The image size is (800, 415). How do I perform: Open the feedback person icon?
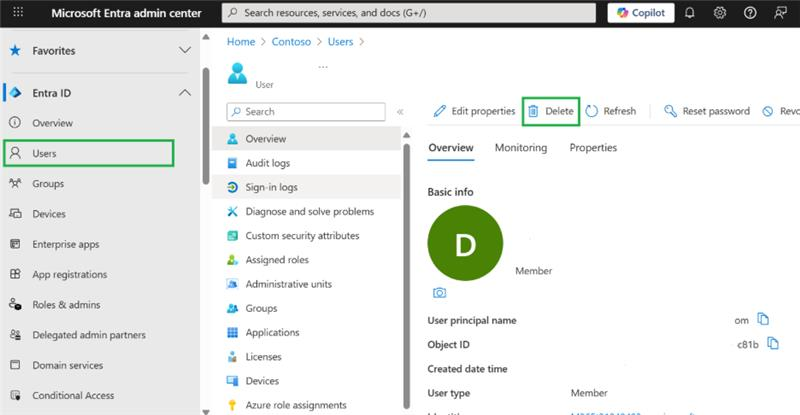[x=780, y=13]
